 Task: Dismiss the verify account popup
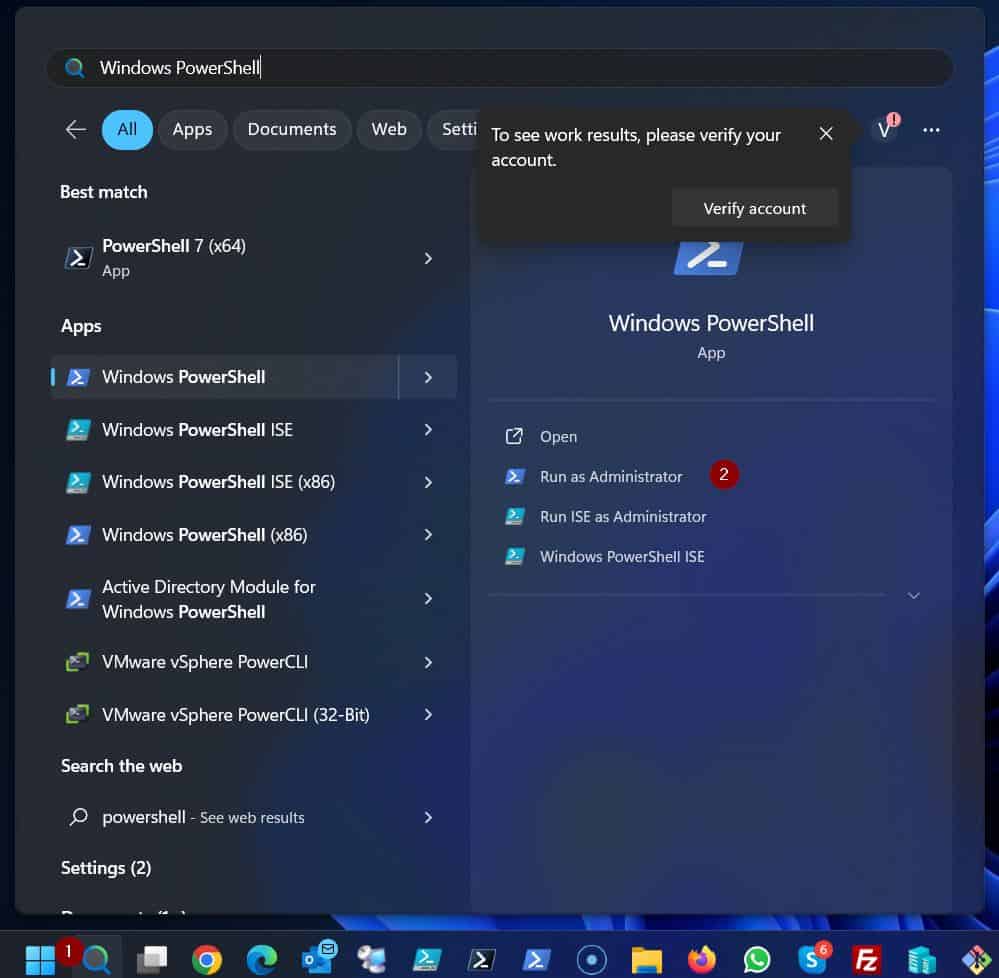(826, 133)
